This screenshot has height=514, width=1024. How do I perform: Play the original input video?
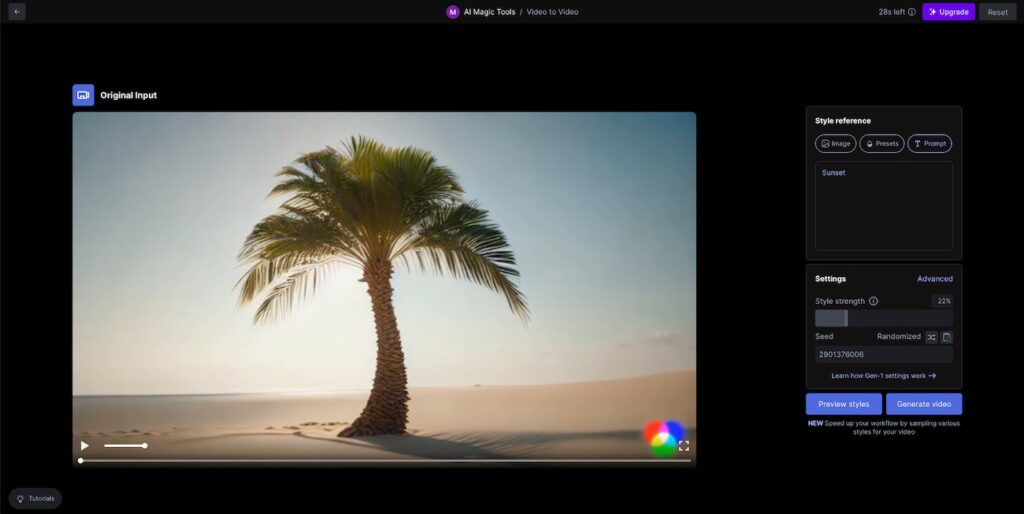[84, 445]
